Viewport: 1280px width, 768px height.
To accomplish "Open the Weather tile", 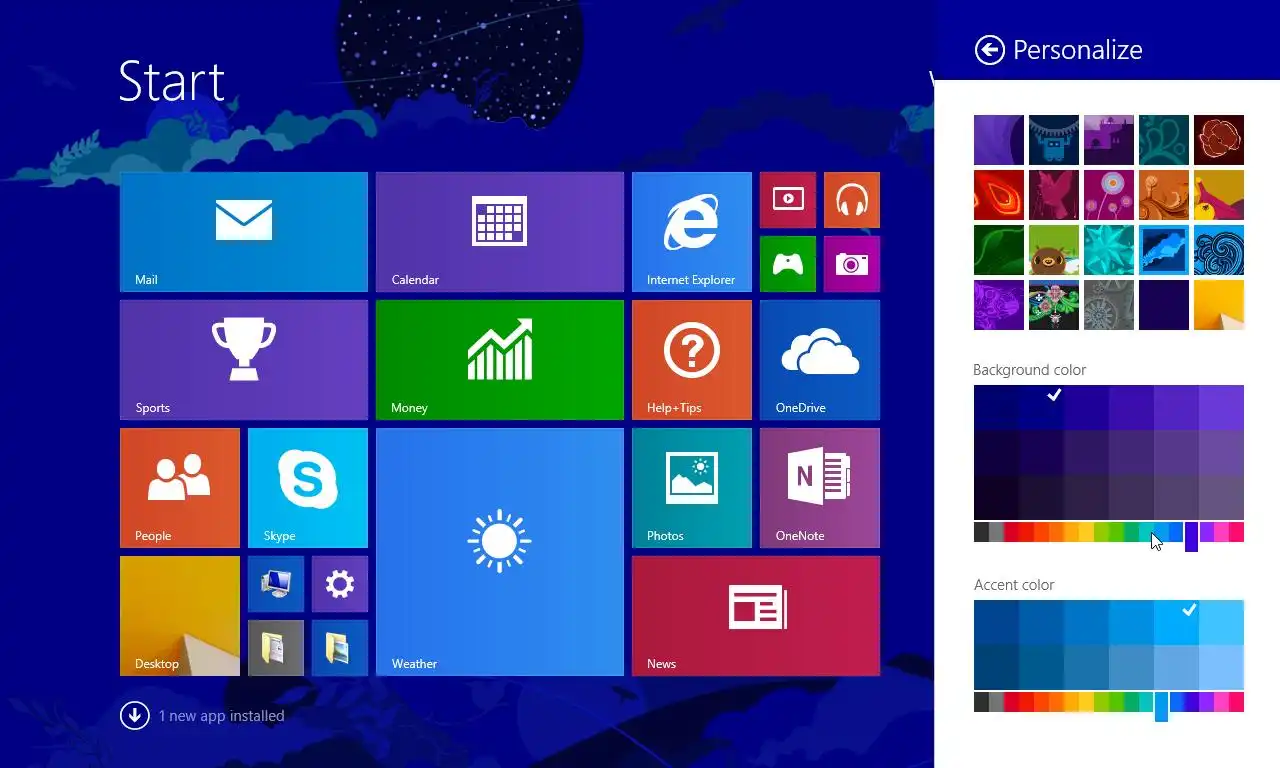I will click(x=500, y=552).
